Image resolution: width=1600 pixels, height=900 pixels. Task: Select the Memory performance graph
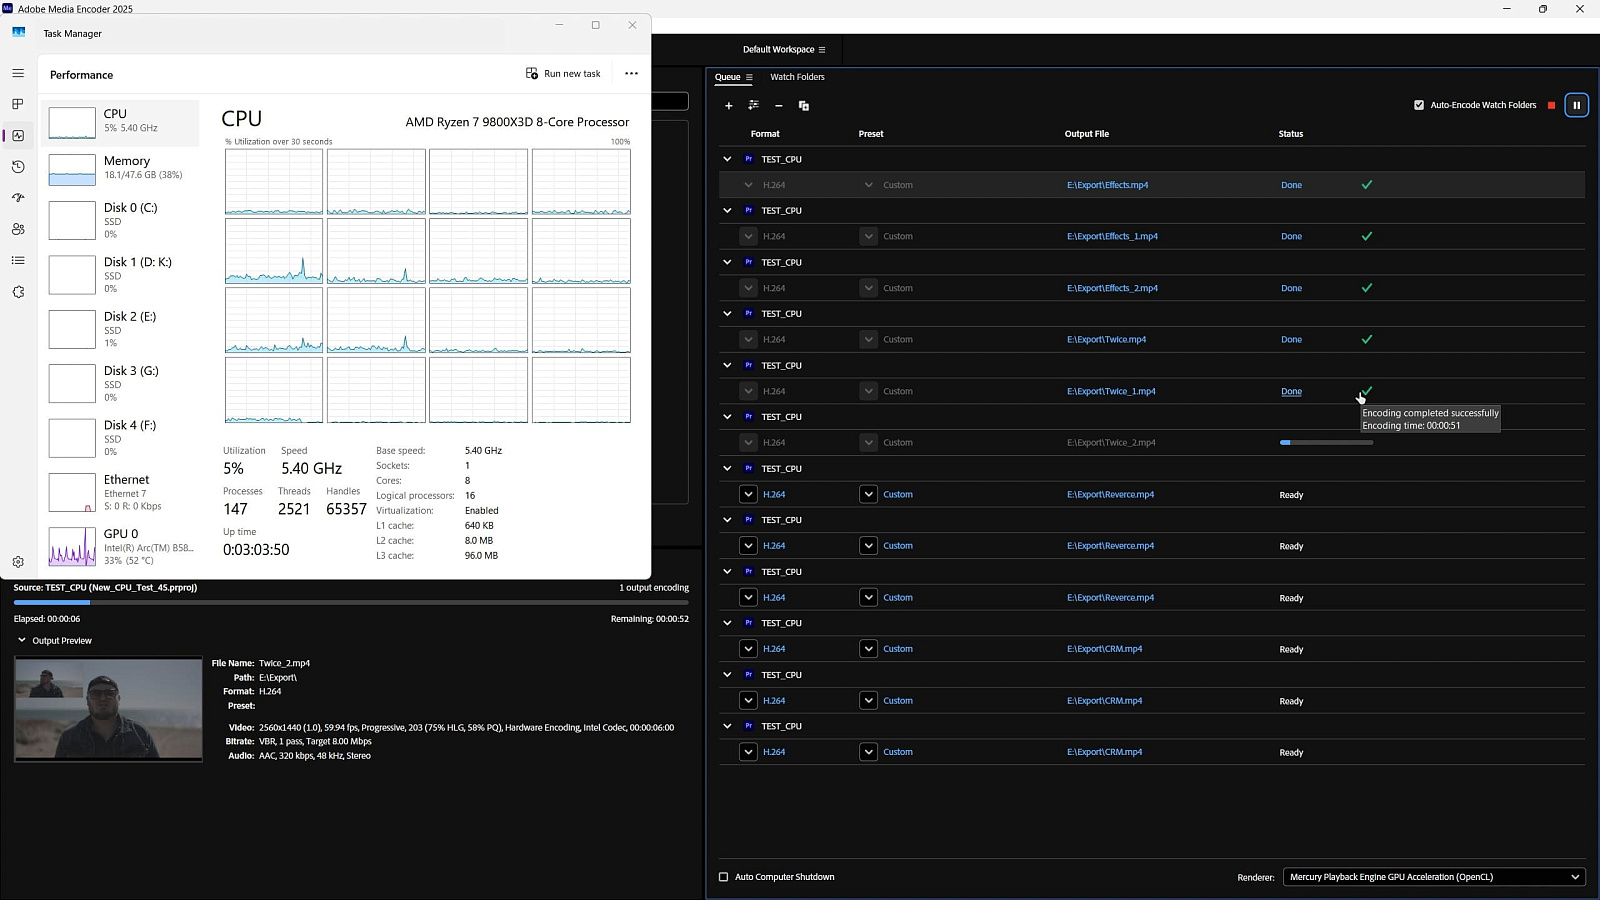tap(72, 169)
